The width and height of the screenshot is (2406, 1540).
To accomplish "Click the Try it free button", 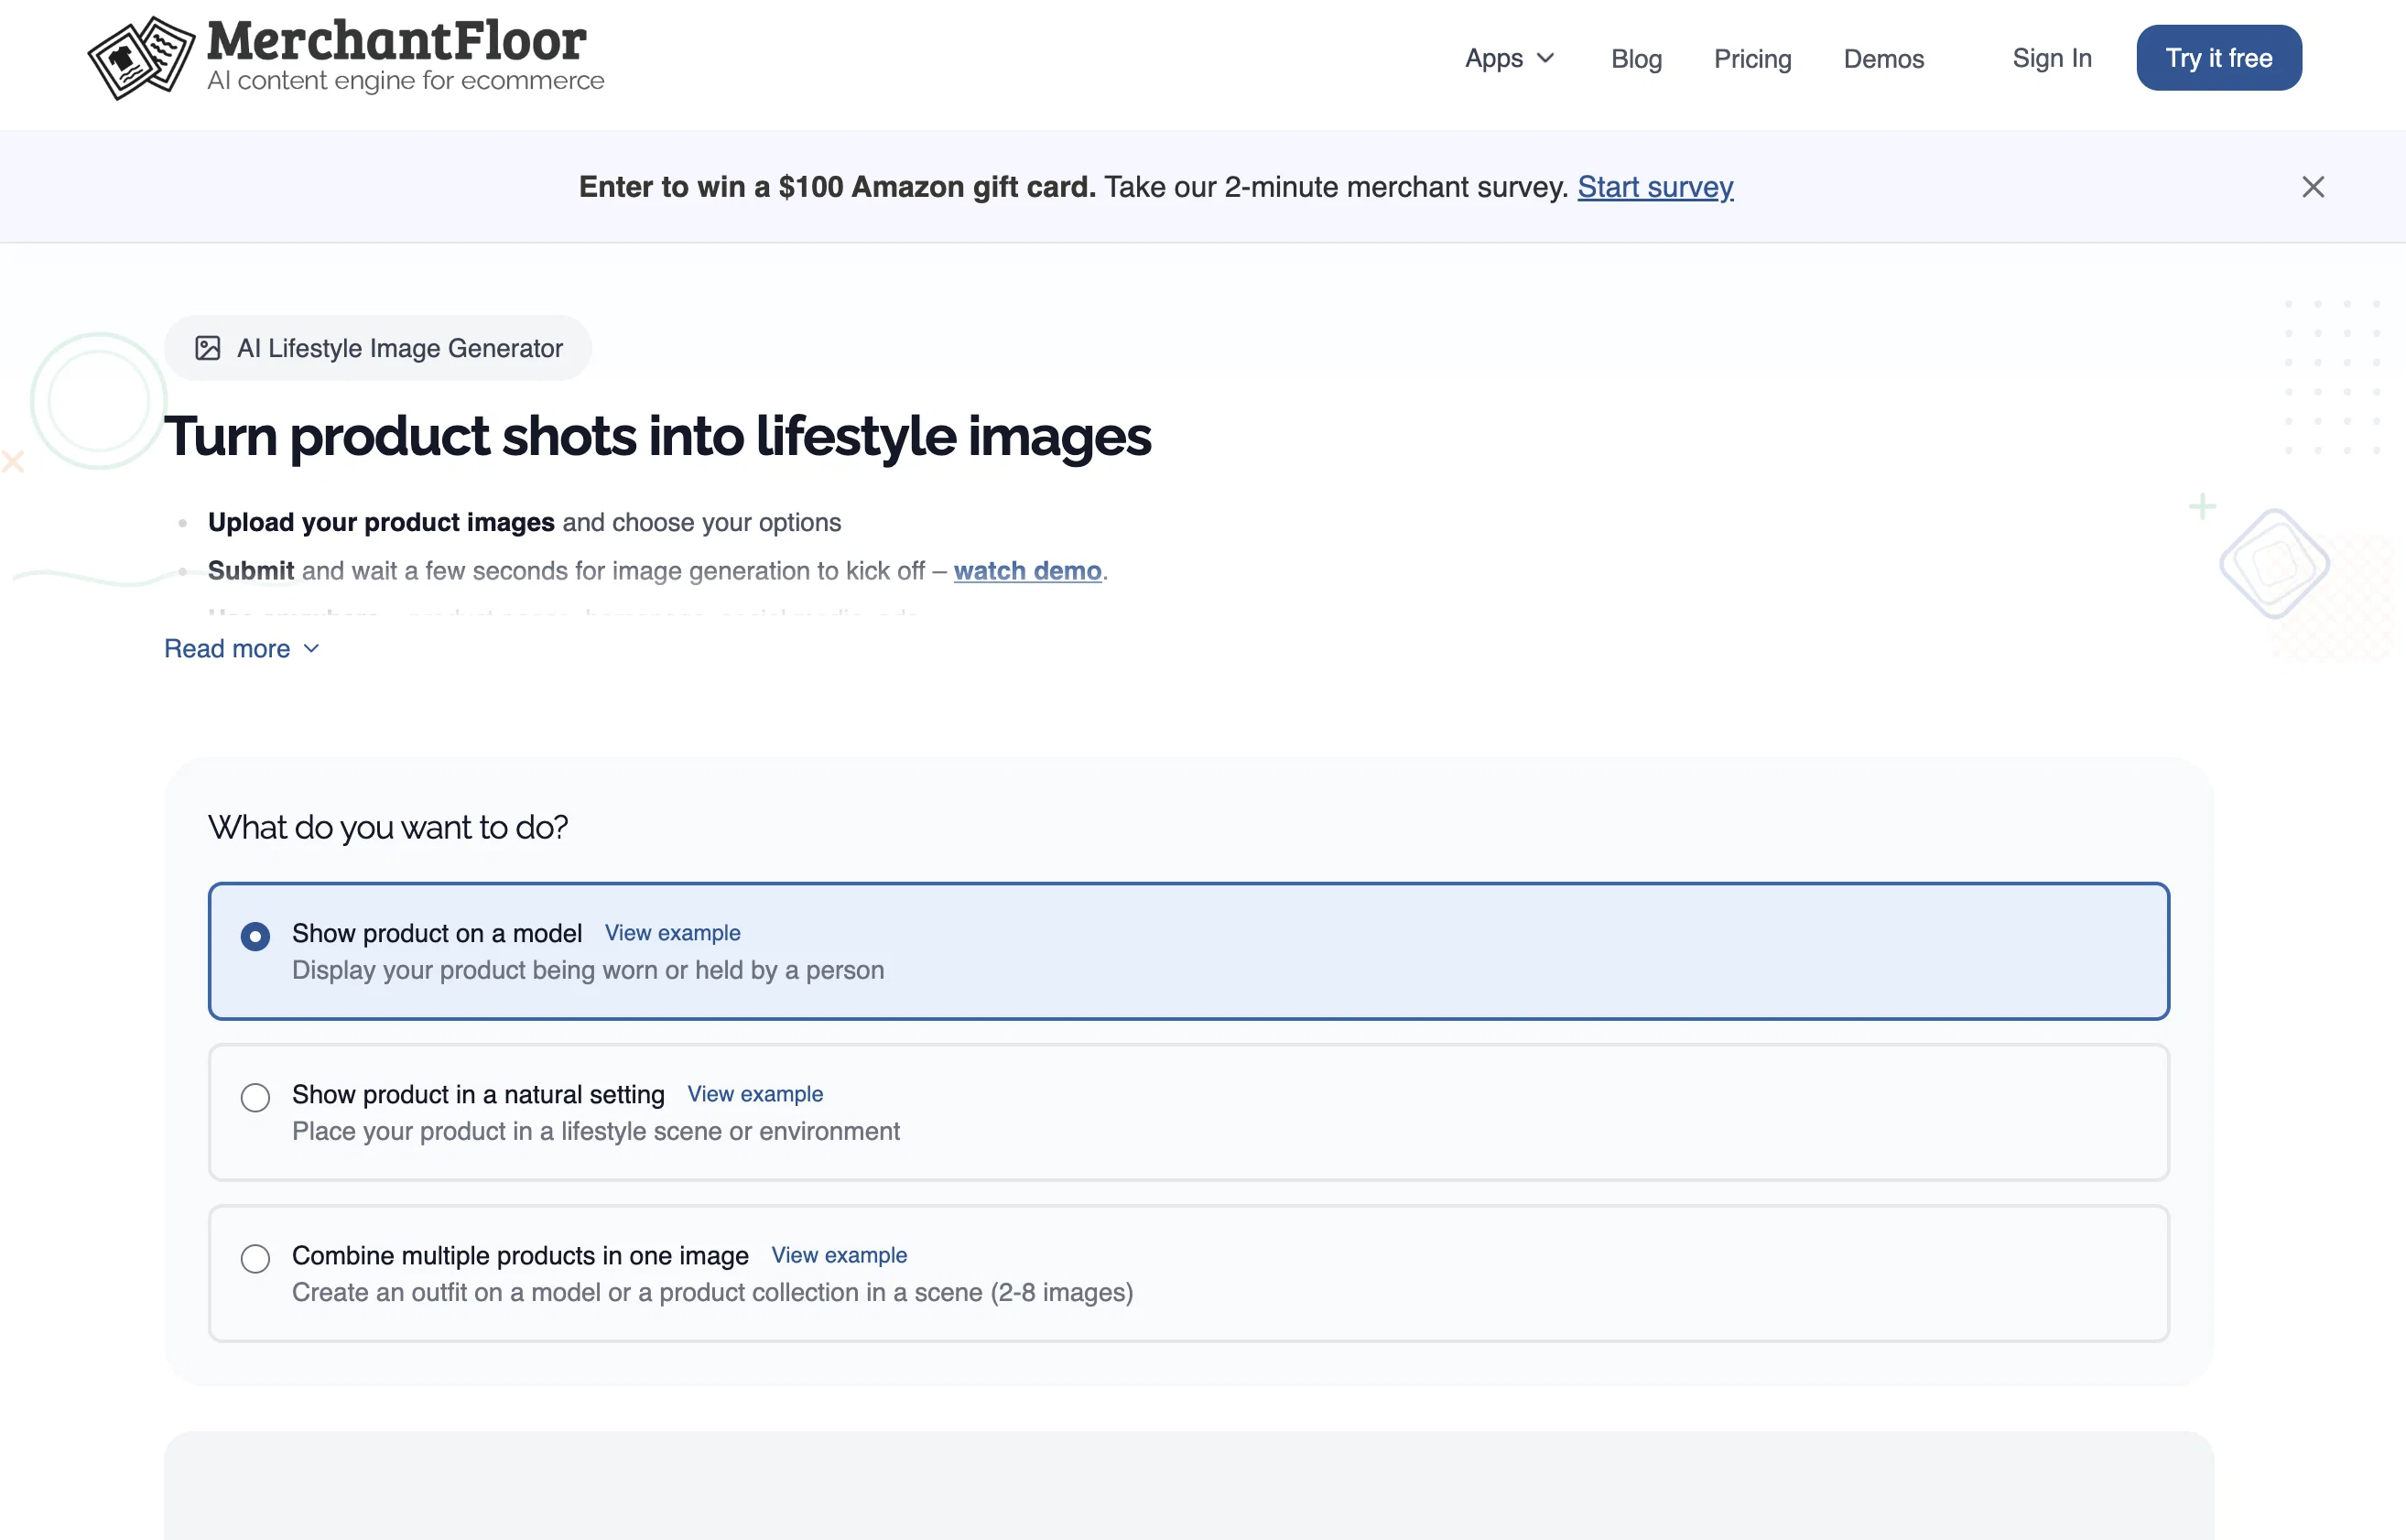I will [x=2219, y=58].
